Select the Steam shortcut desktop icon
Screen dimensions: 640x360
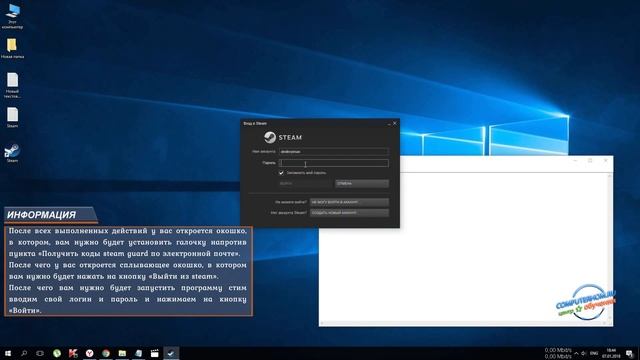pyautogui.click(x=12, y=153)
